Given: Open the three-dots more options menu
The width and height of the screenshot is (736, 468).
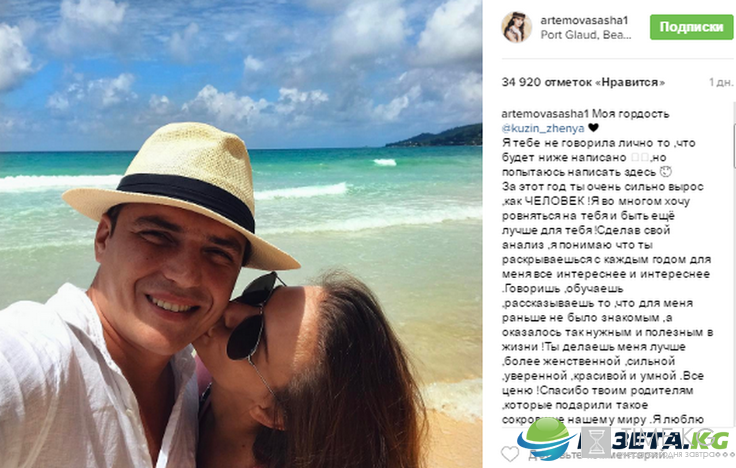Looking at the screenshot, I should pos(728,454).
